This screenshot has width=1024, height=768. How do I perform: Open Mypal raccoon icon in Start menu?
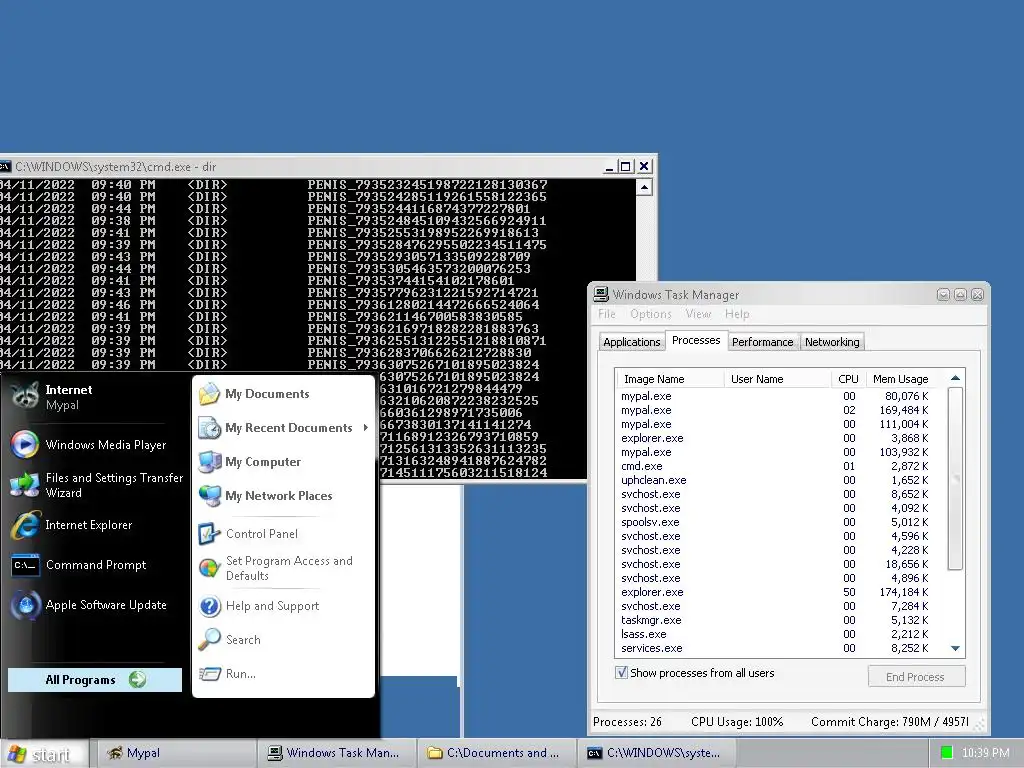pos(25,396)
